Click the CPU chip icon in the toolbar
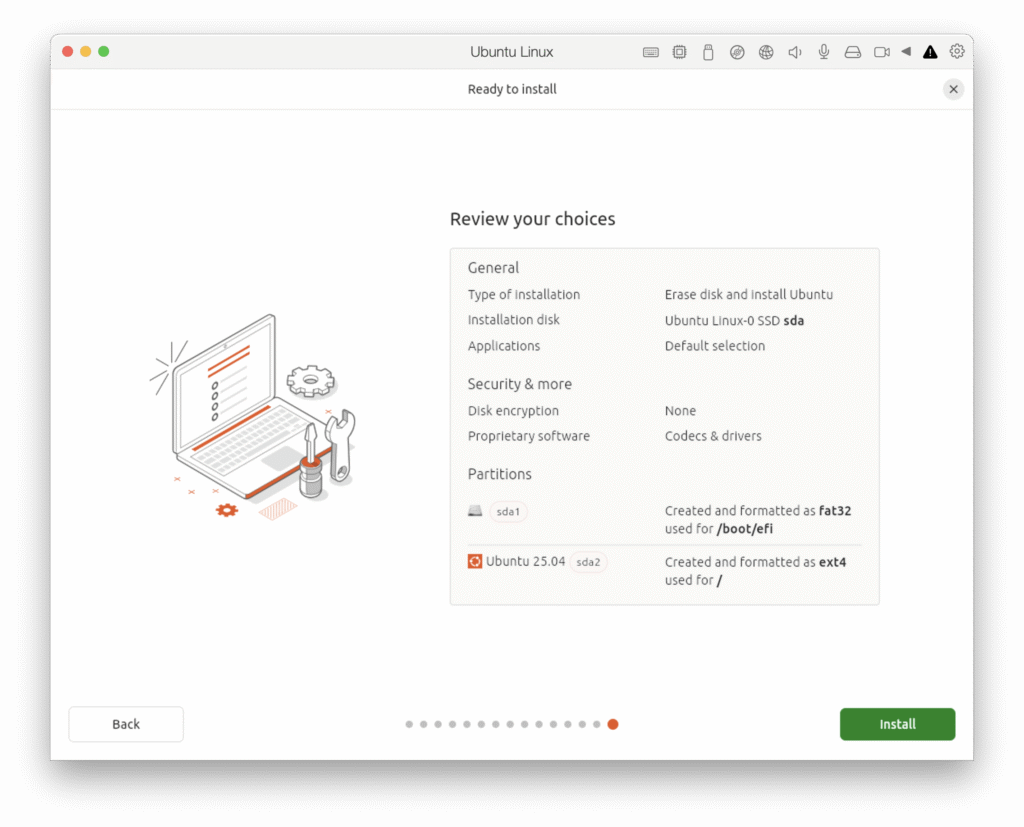The image size is (1024, 827). point(679,52)
